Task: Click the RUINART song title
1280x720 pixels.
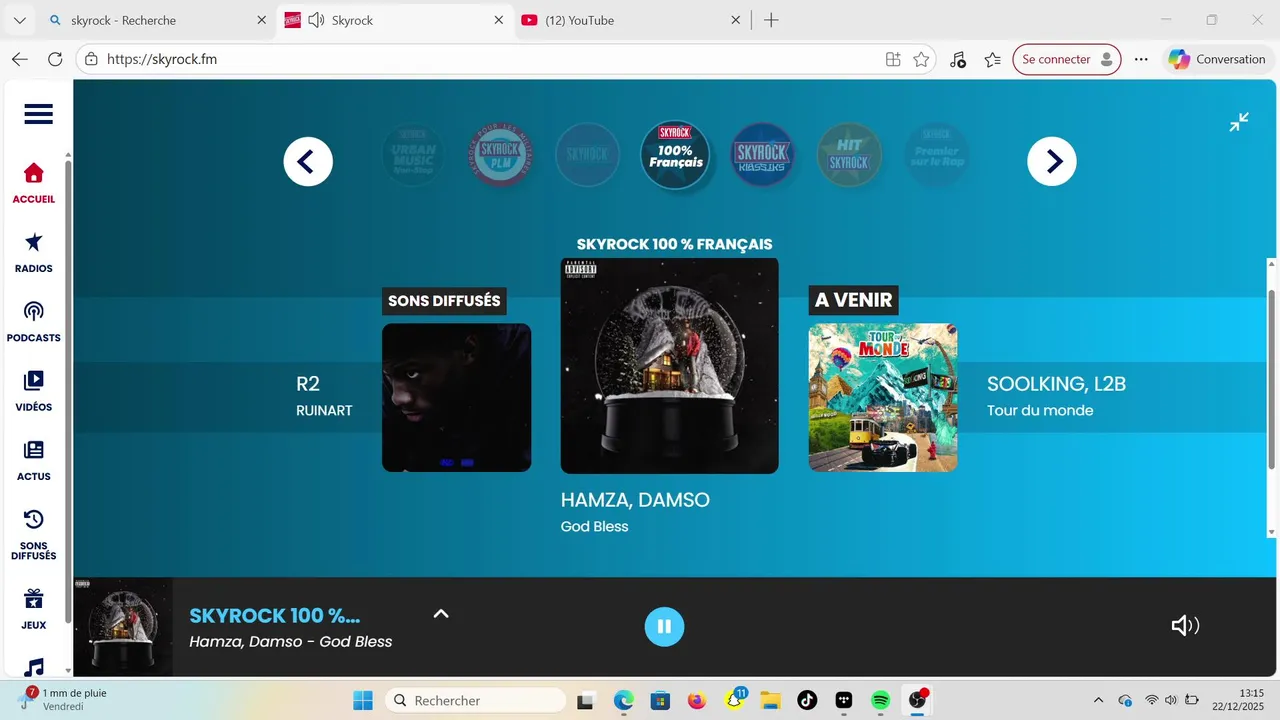Action: (x=324, y=410)
